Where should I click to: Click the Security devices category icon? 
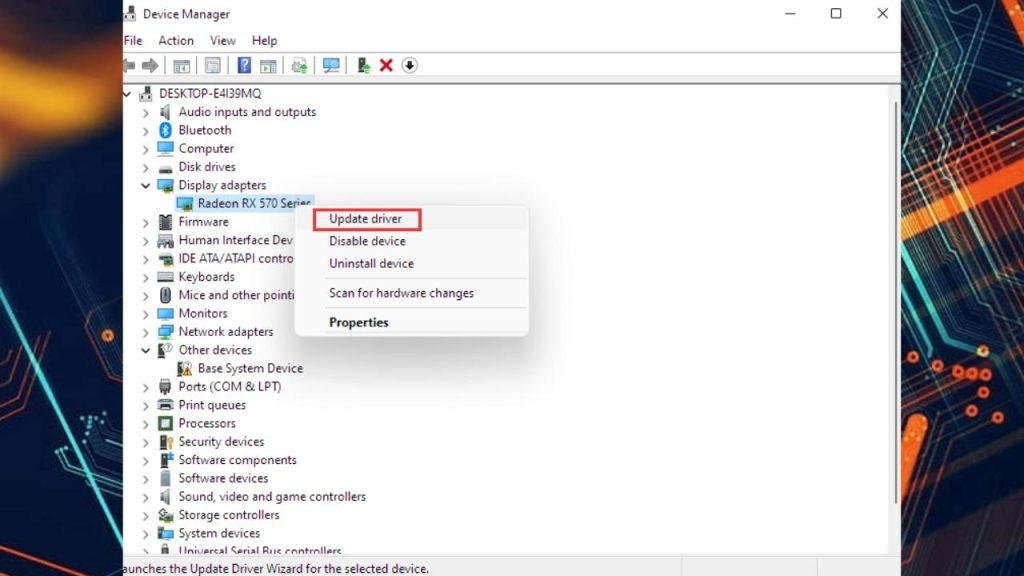(x=166, y=441)
